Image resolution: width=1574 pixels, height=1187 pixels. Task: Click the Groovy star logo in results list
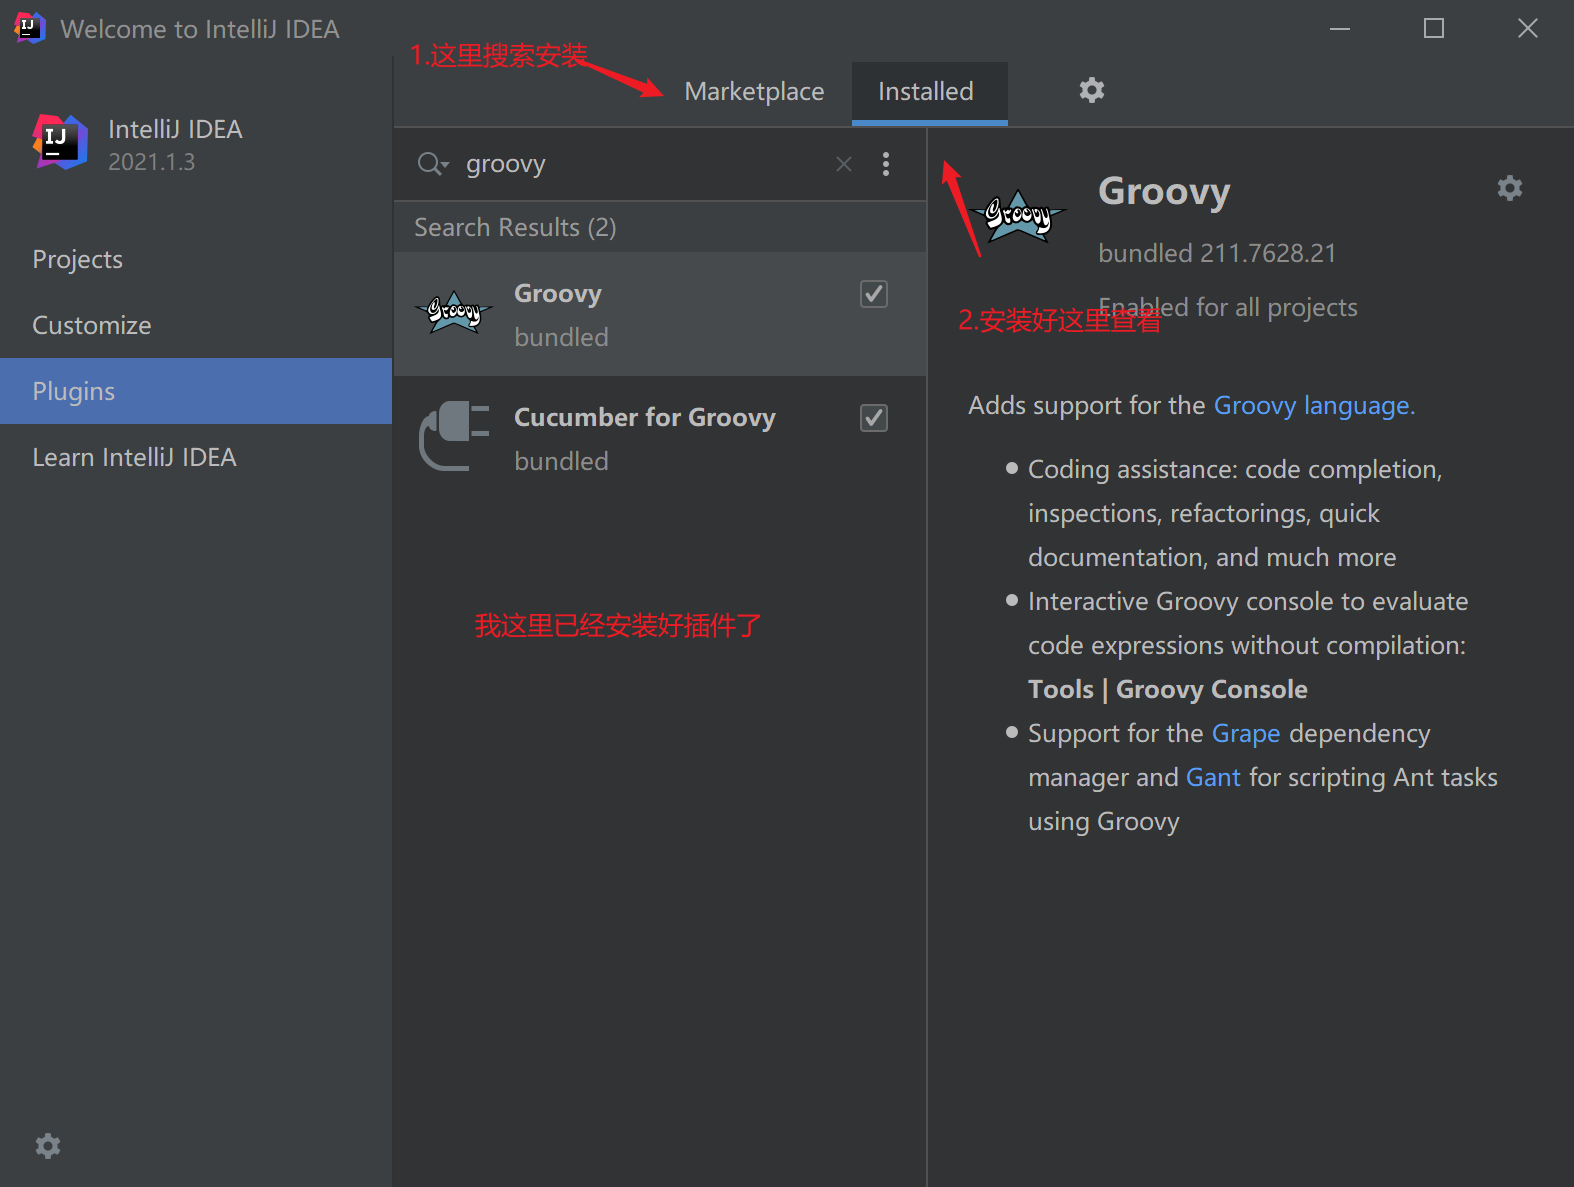(x=454, y=313)
